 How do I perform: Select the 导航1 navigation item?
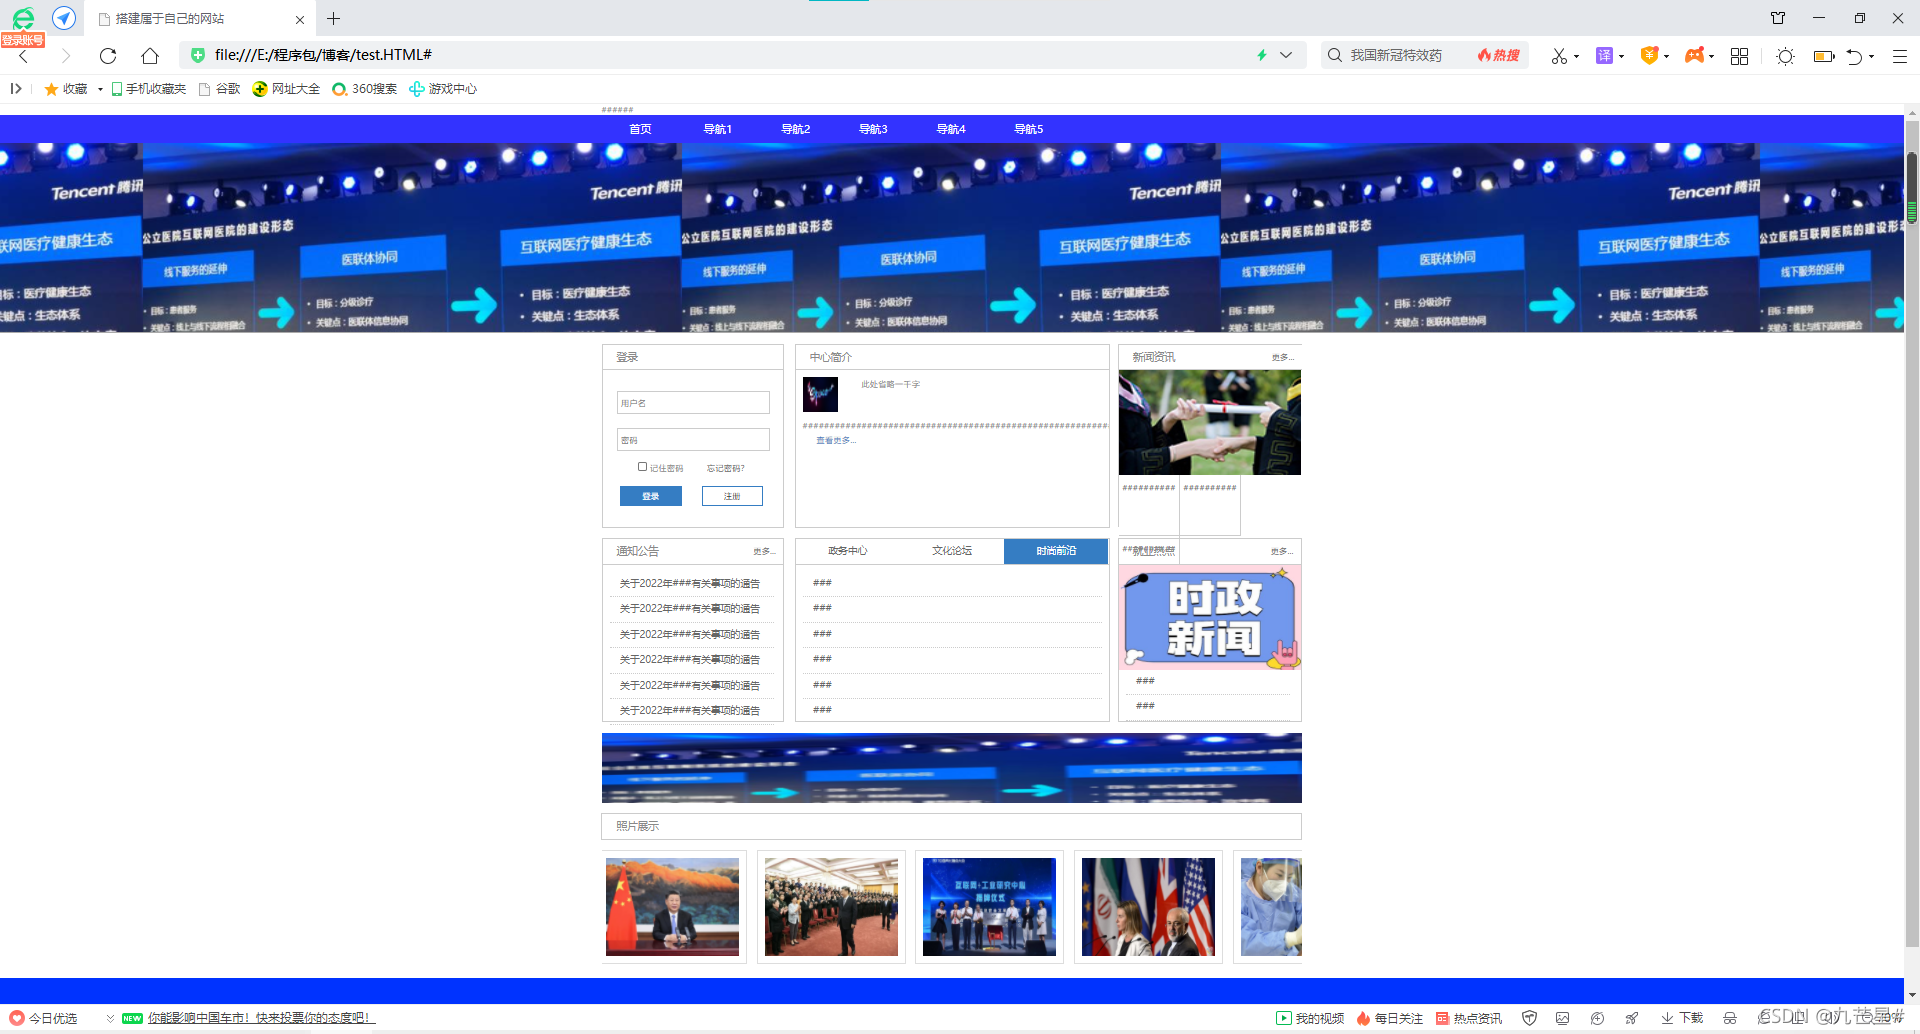(x=718, y=129)
